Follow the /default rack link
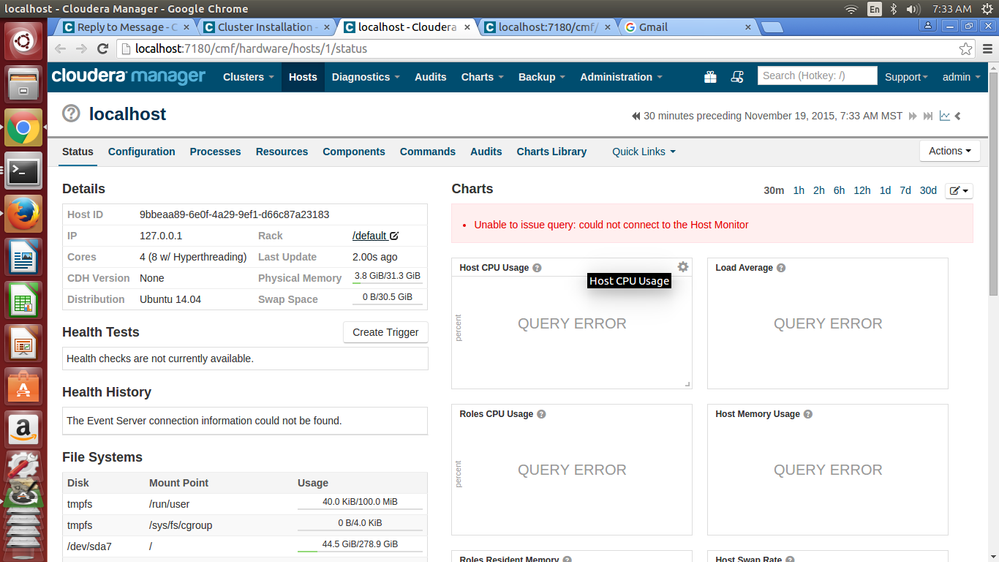Image resolution: width=999 pixels, height=562 pixels. click(370, 236)
